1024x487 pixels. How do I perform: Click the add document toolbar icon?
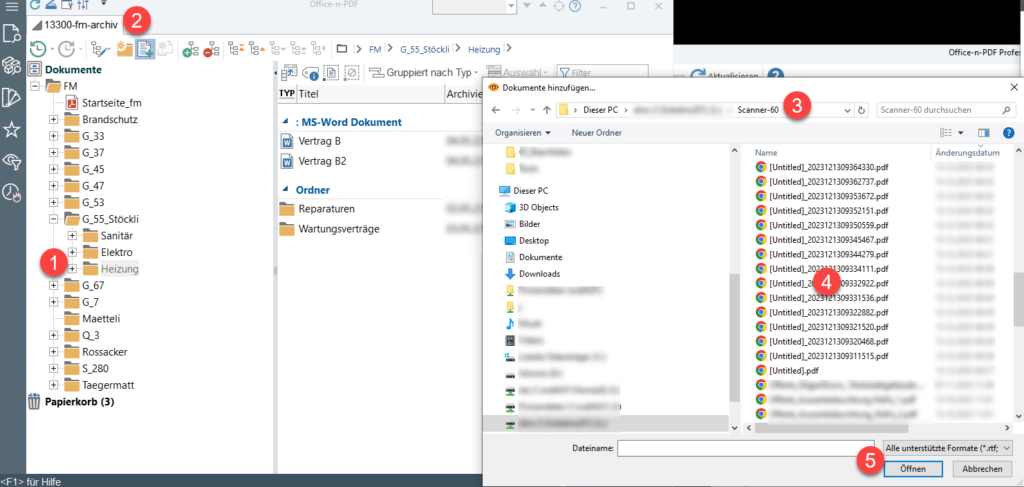(145, 48)
